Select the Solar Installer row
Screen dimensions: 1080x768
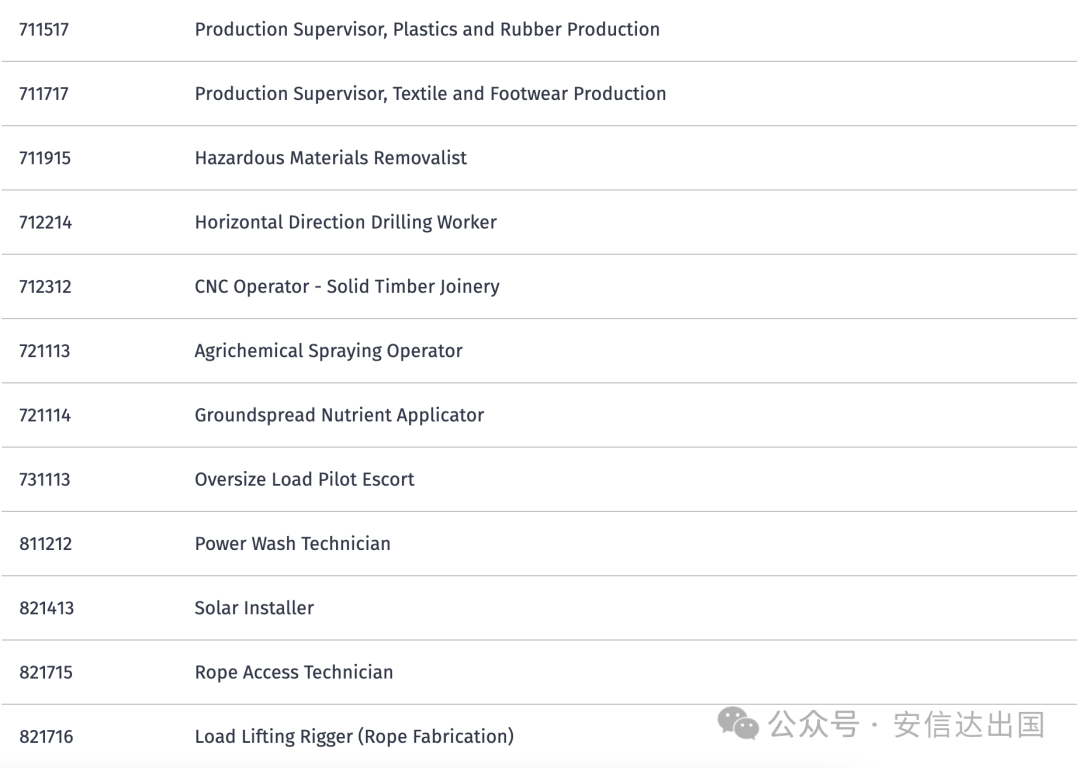coord(254,608)
